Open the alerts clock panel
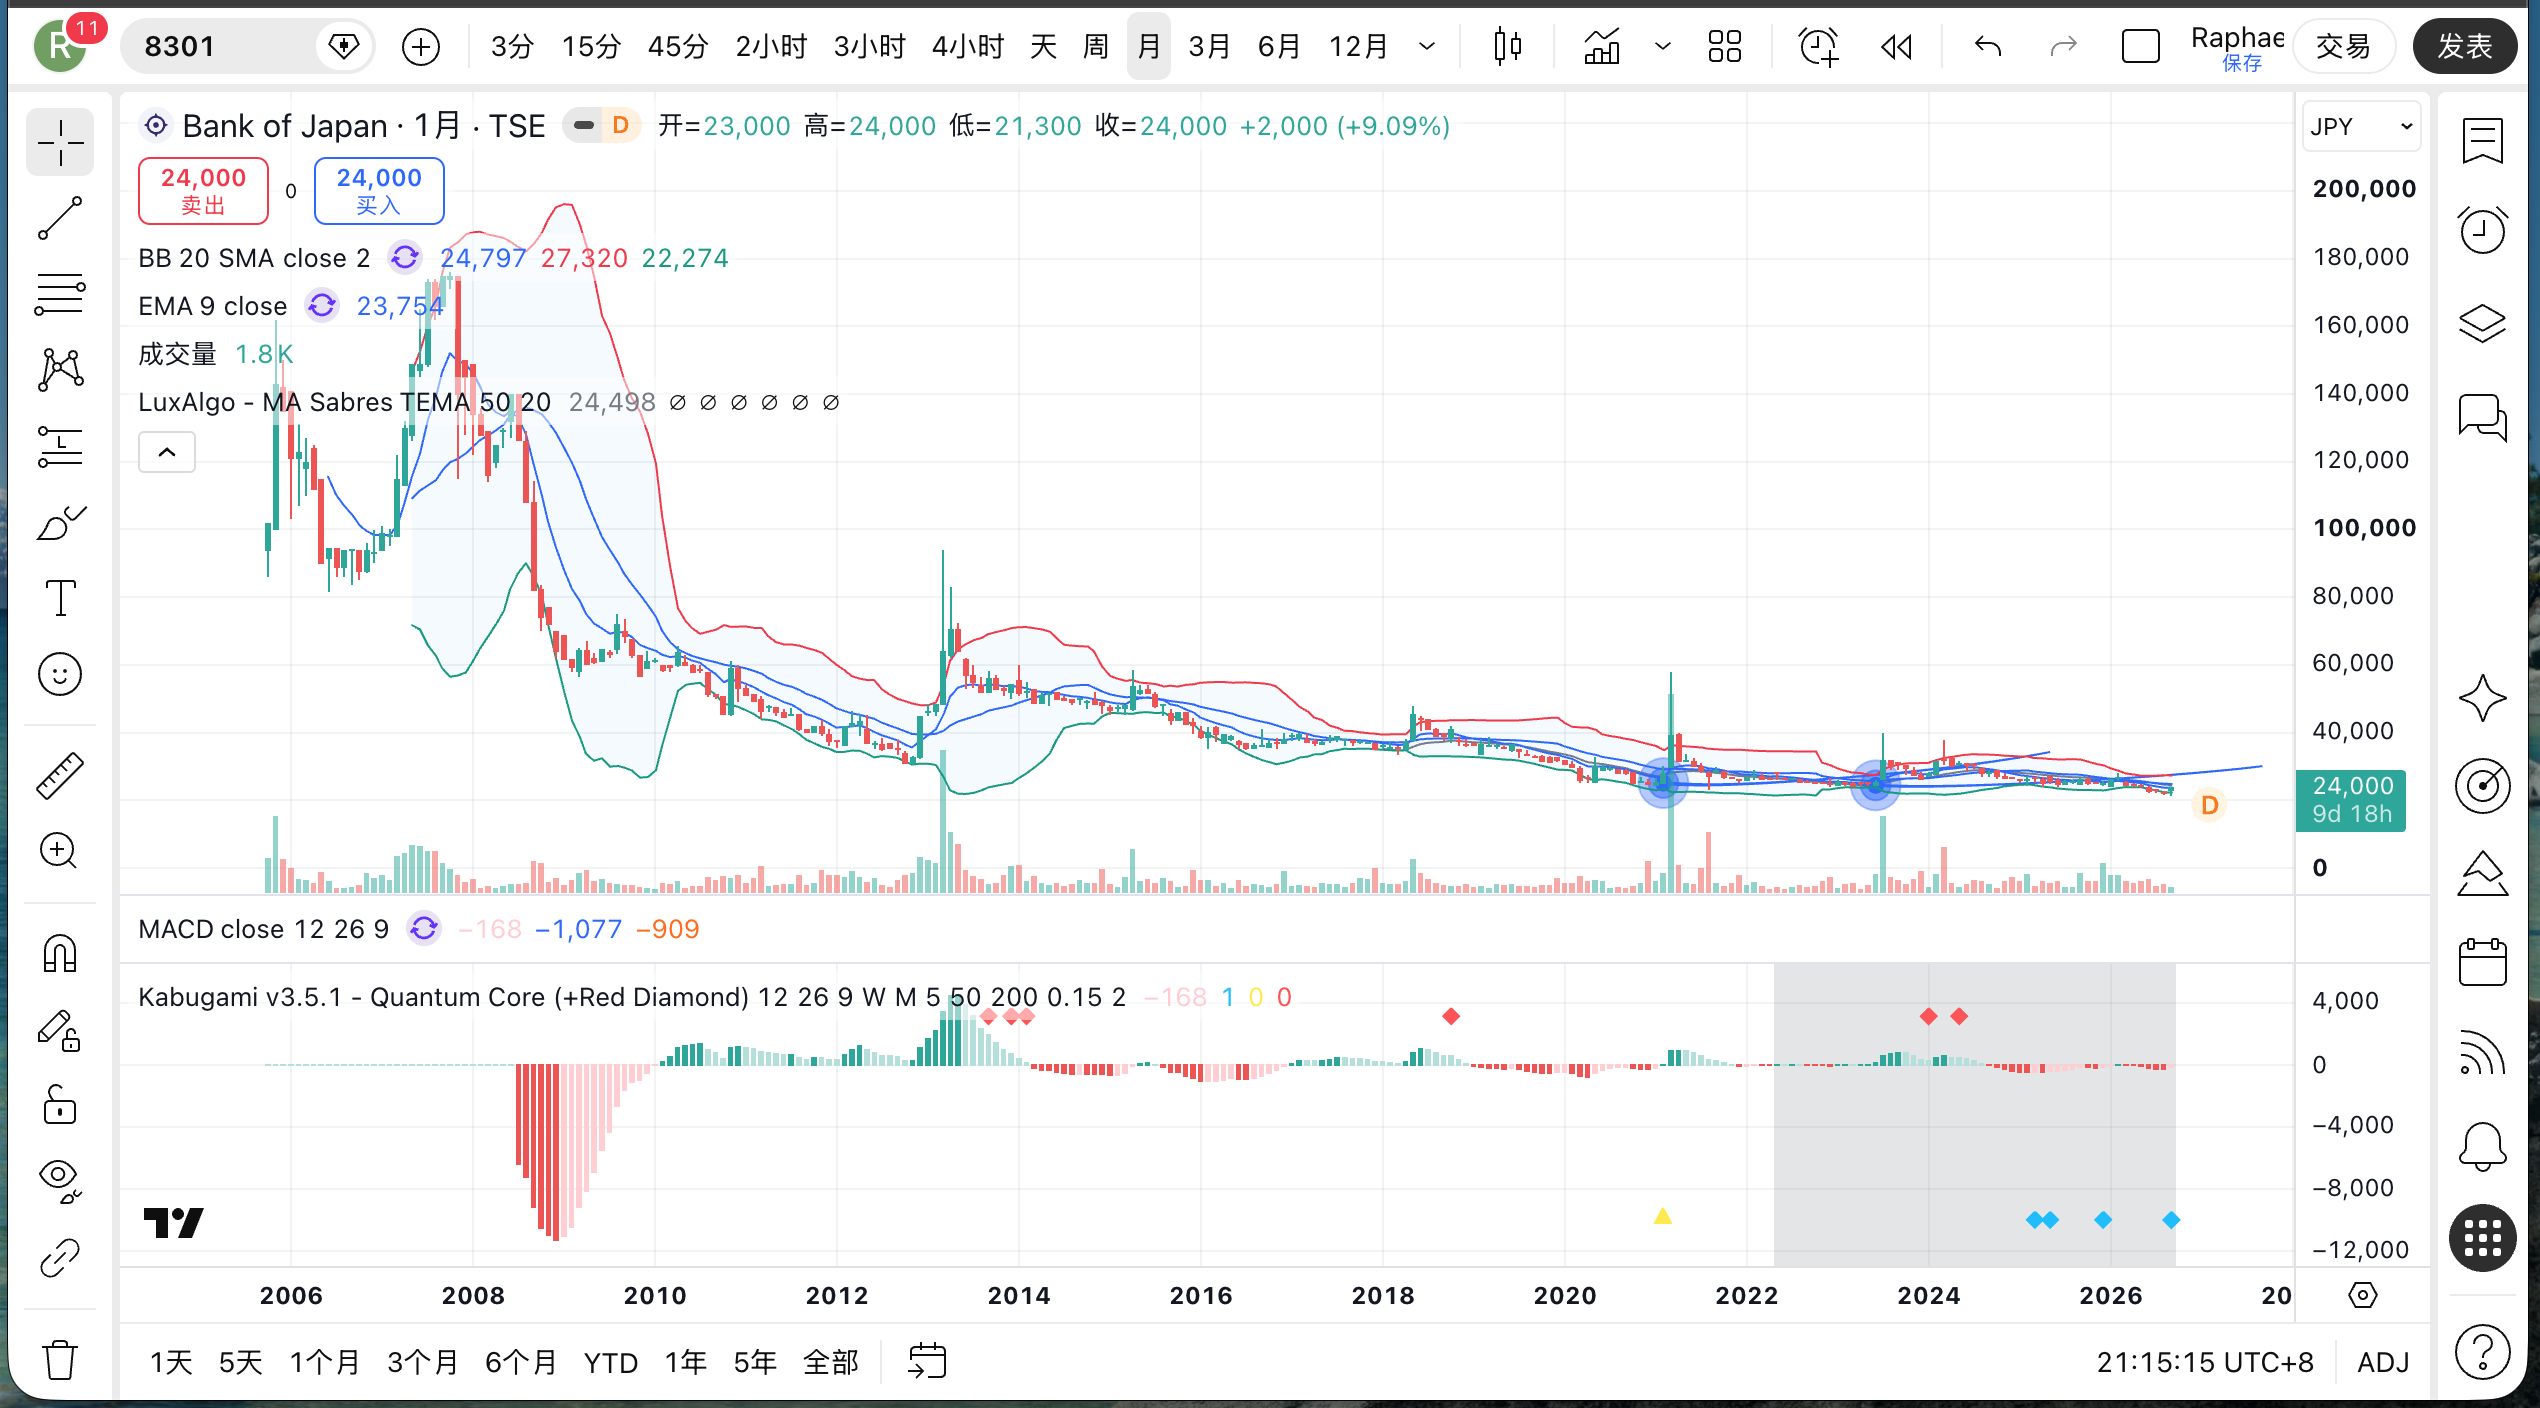The height and width of the screenshot is (1408, 2540). click(x=2482, y=231)
